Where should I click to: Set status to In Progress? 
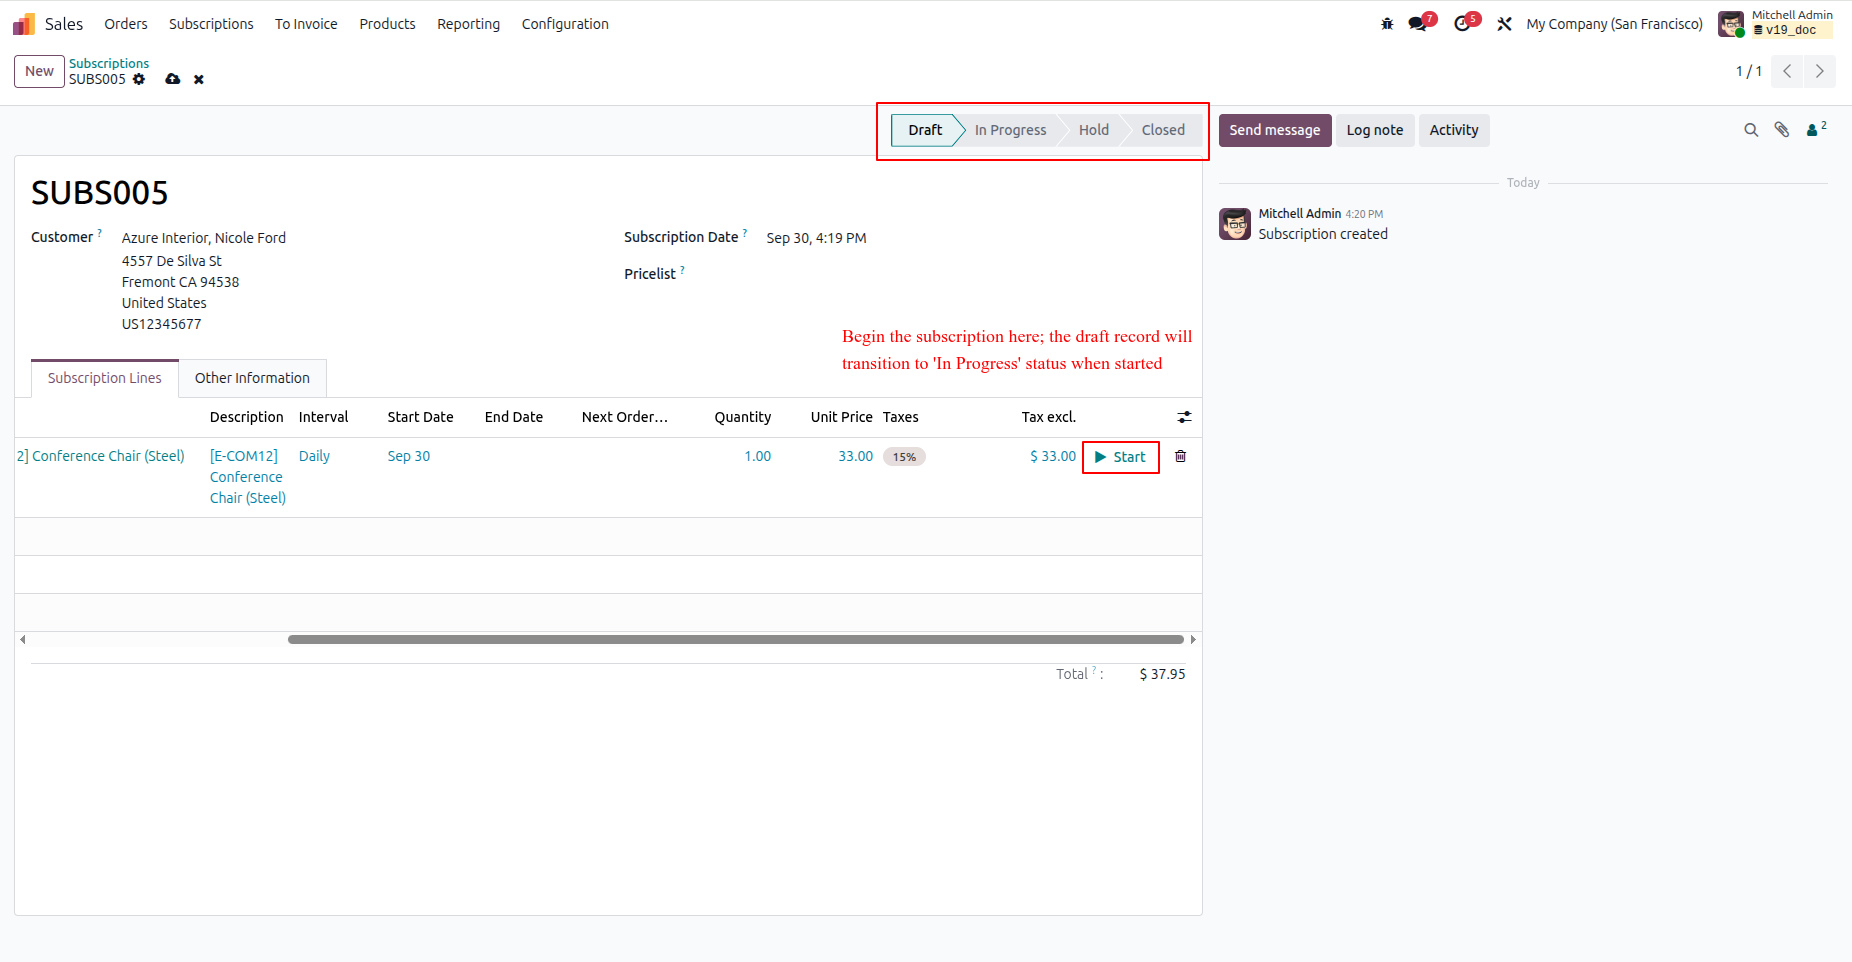click(x=1010, y=130)
